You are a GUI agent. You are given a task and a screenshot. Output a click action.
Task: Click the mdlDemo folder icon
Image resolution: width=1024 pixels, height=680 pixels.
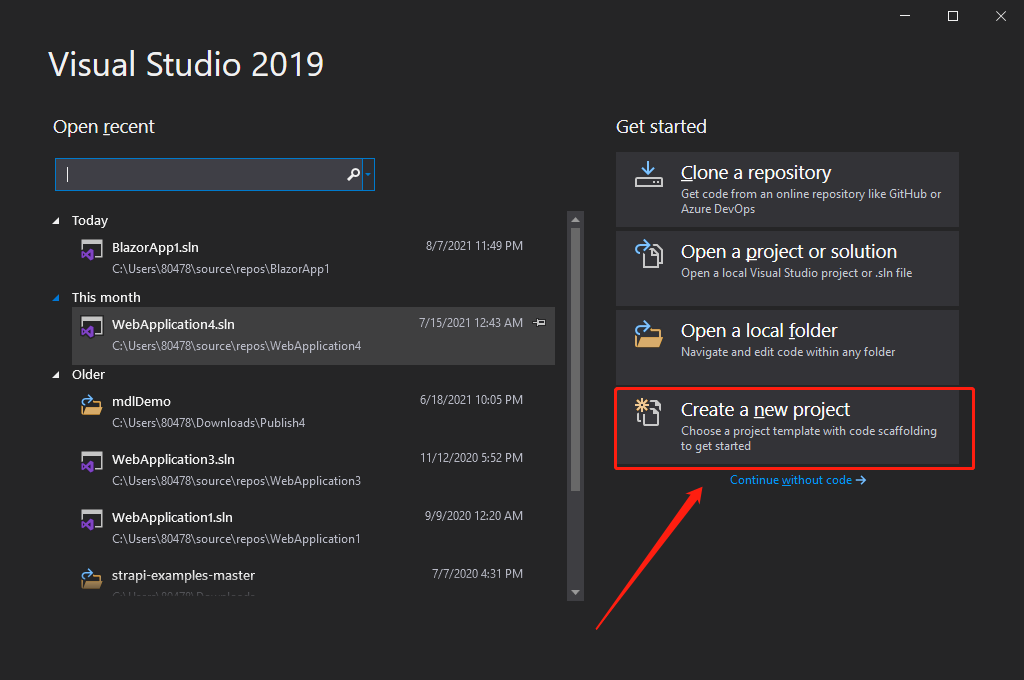(92, 405)
